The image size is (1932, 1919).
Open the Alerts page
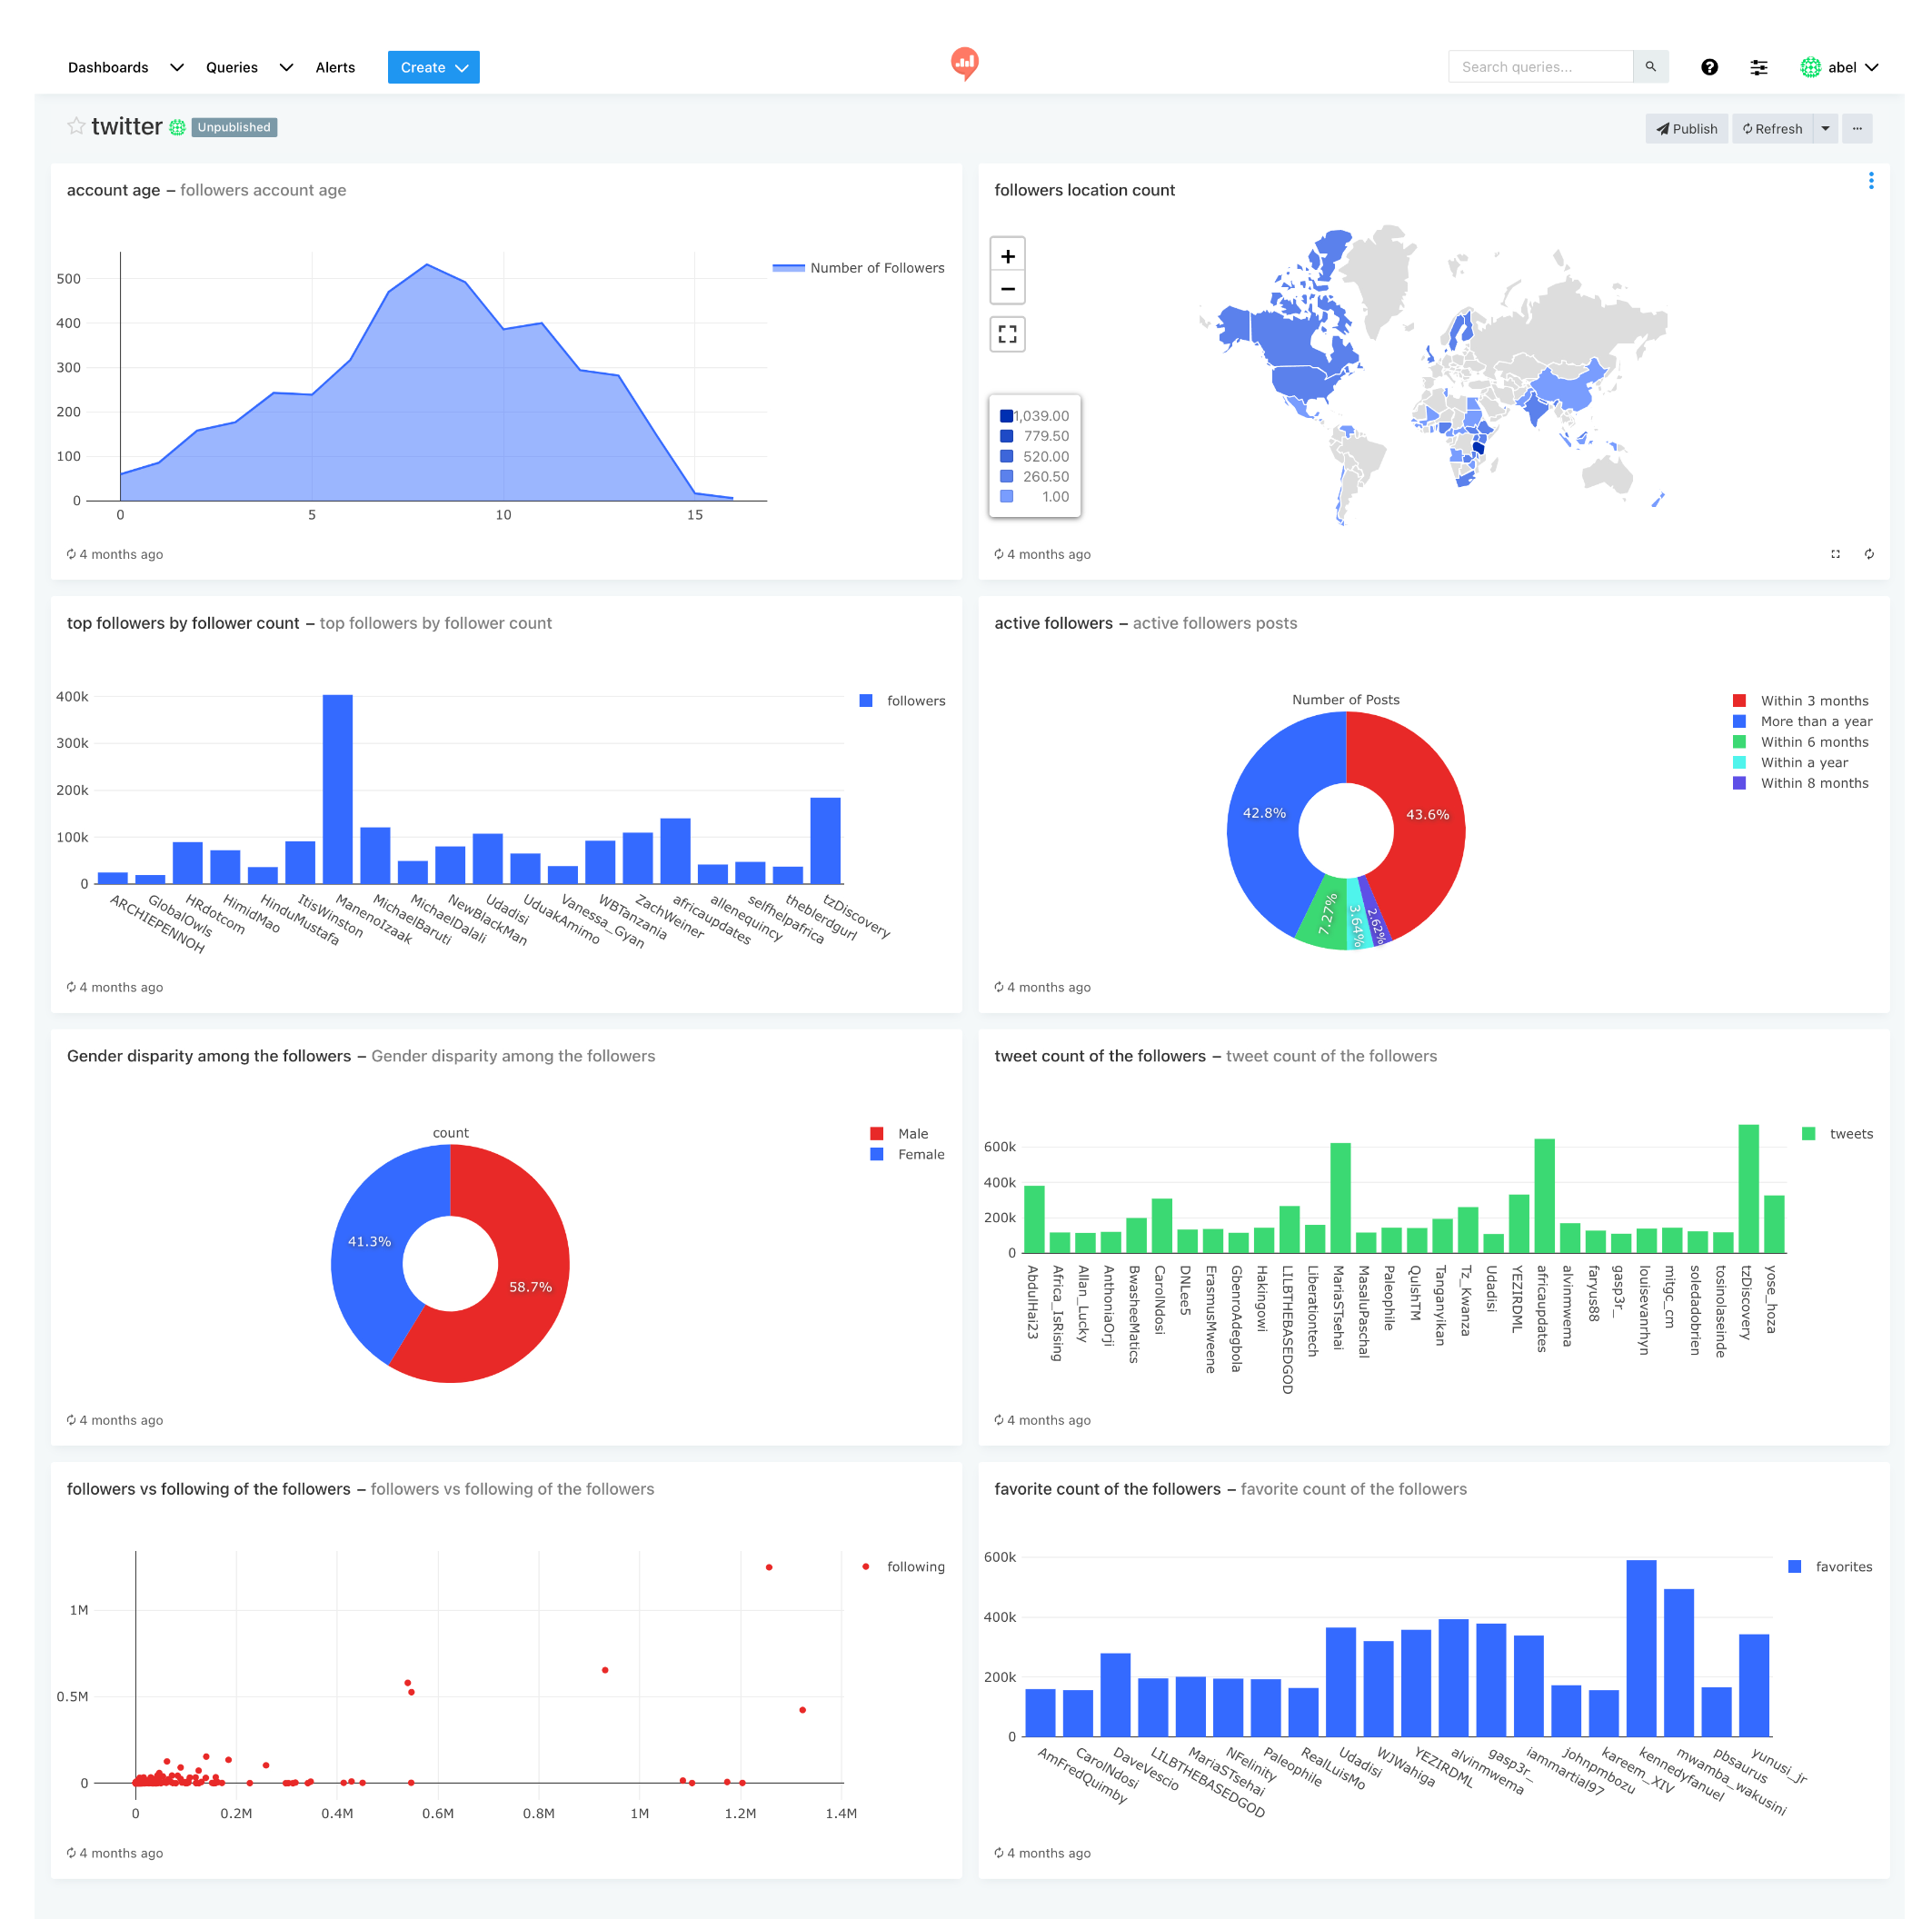[x=335, y=67]
